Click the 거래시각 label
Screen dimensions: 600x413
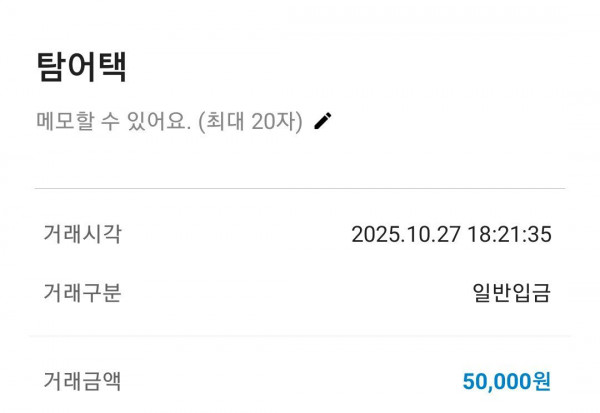[x=82, y=234]
